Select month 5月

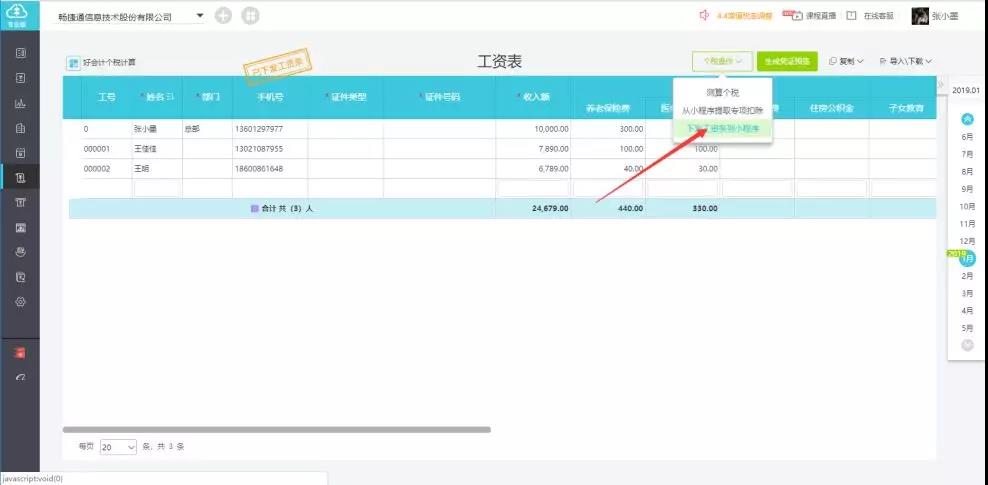tap(967, 328)
